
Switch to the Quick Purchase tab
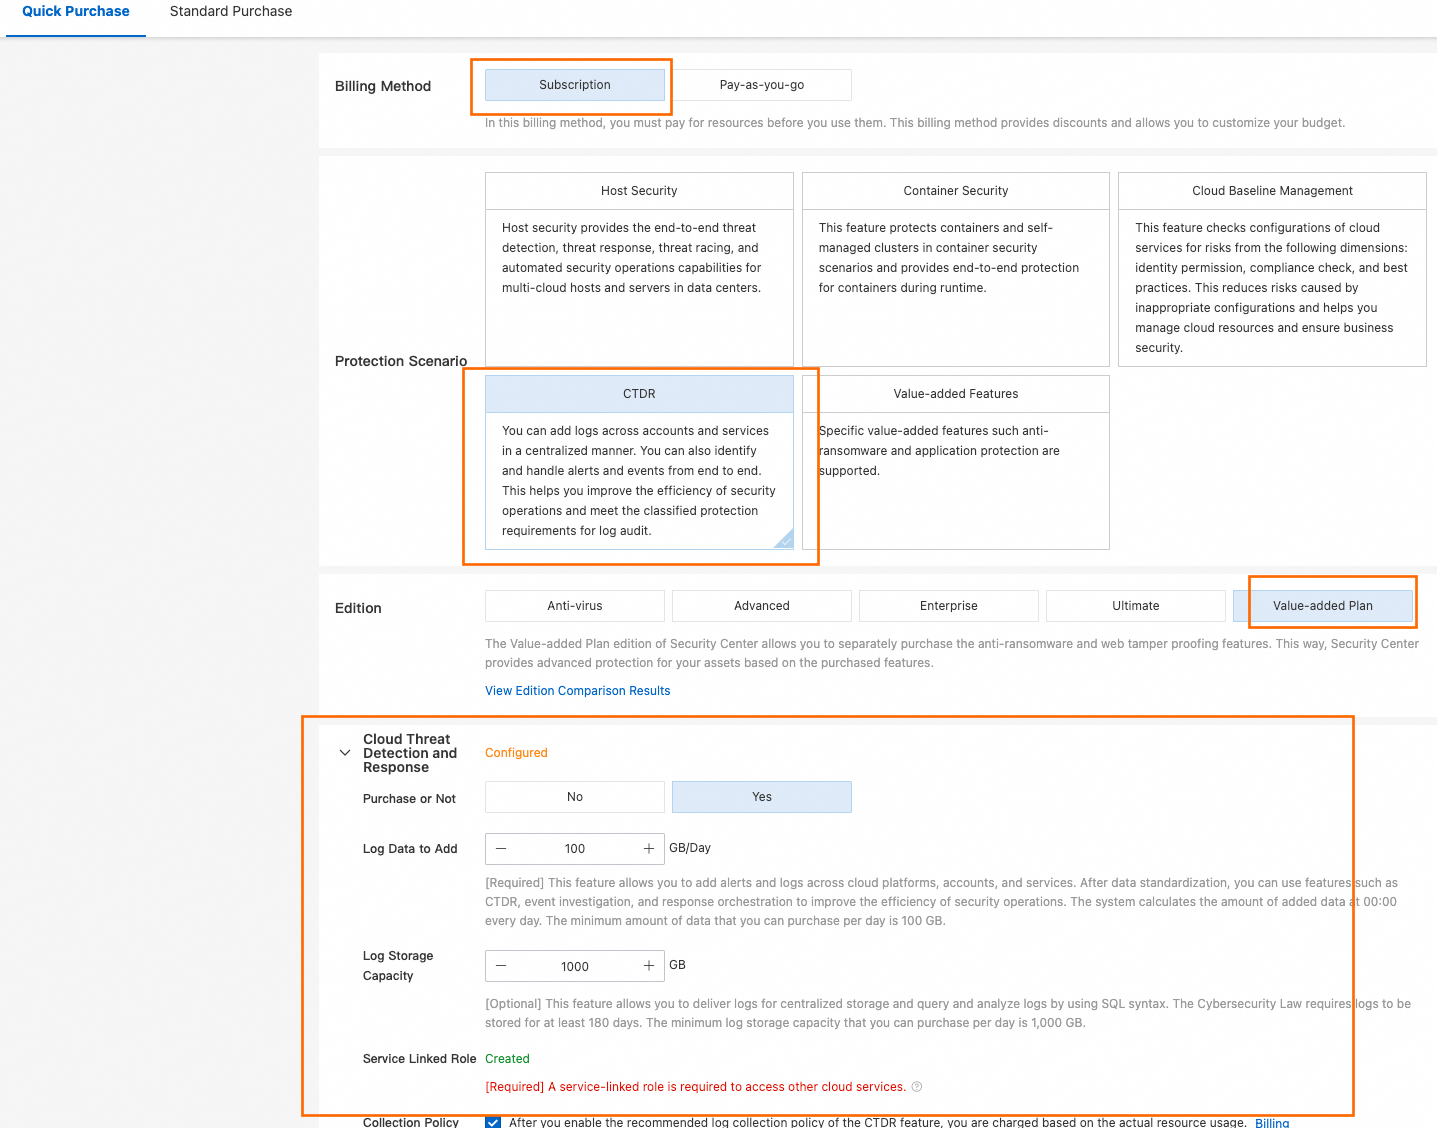point(76,12)
